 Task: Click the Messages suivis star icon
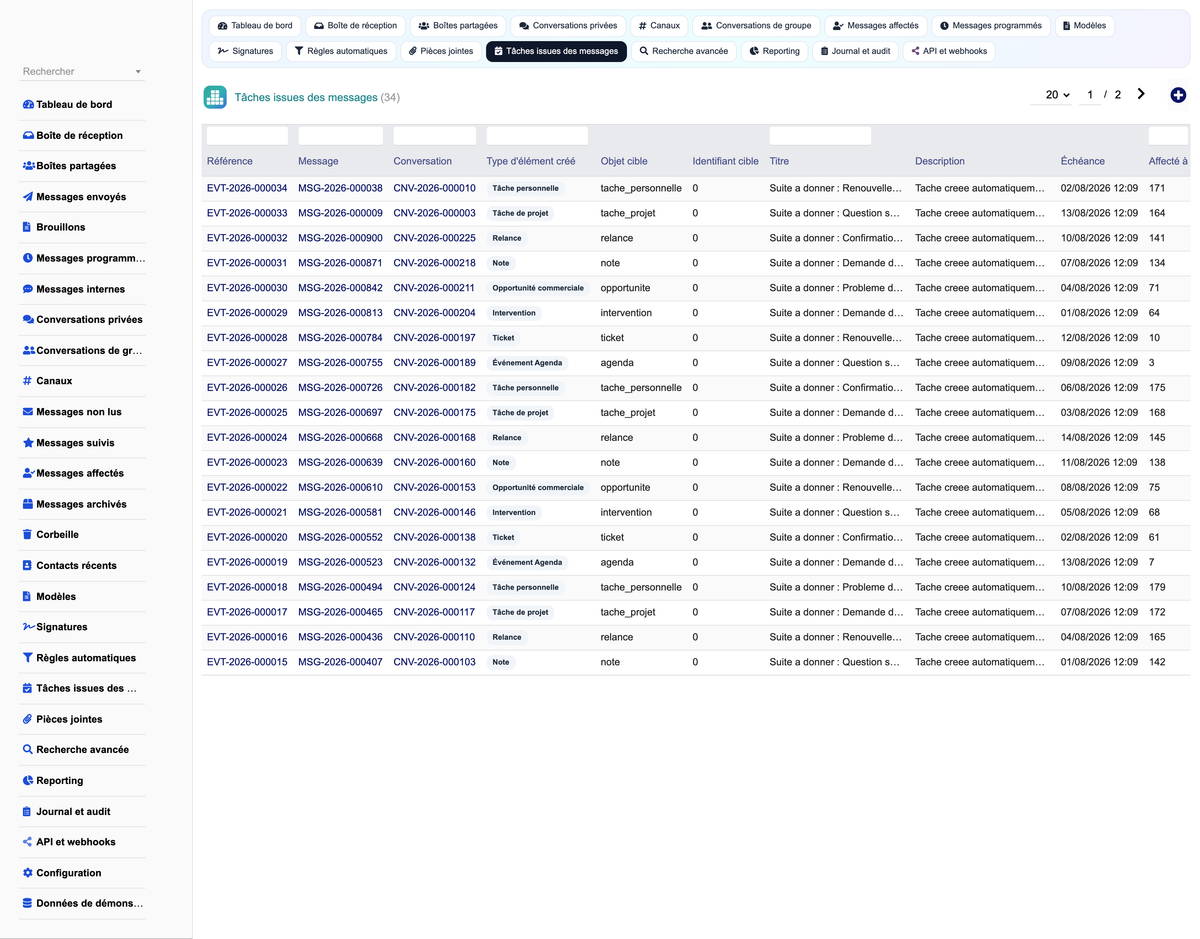click(28, 443)
